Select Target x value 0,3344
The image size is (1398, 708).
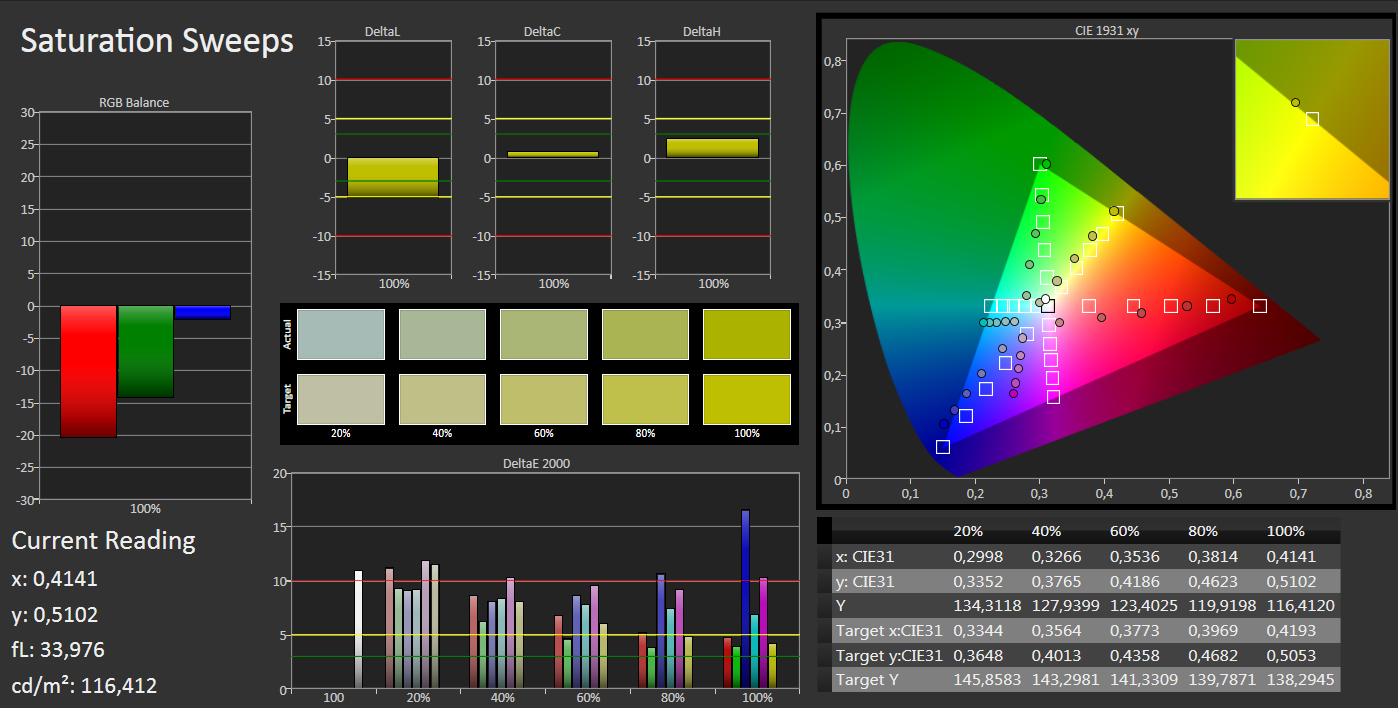coord(976,631)
